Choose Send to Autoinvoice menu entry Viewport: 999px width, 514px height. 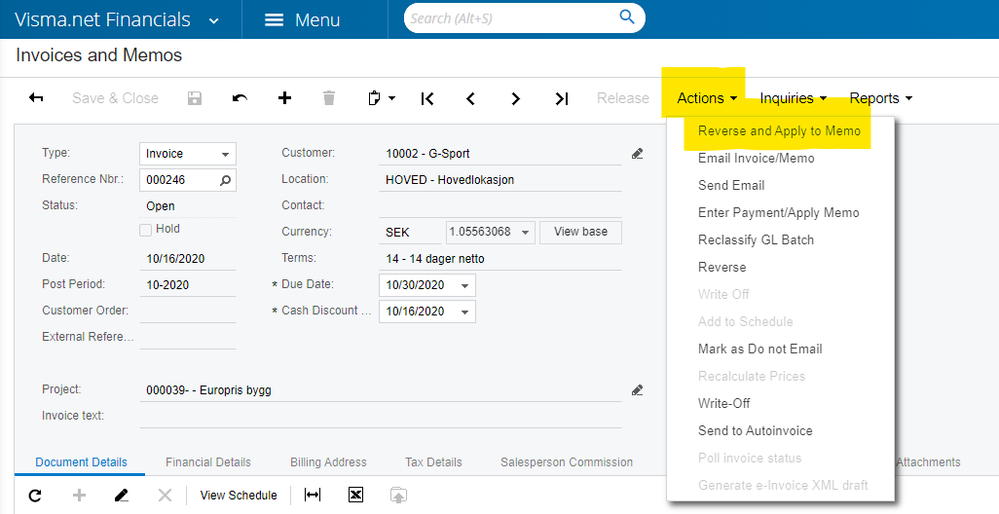point(755,431)
